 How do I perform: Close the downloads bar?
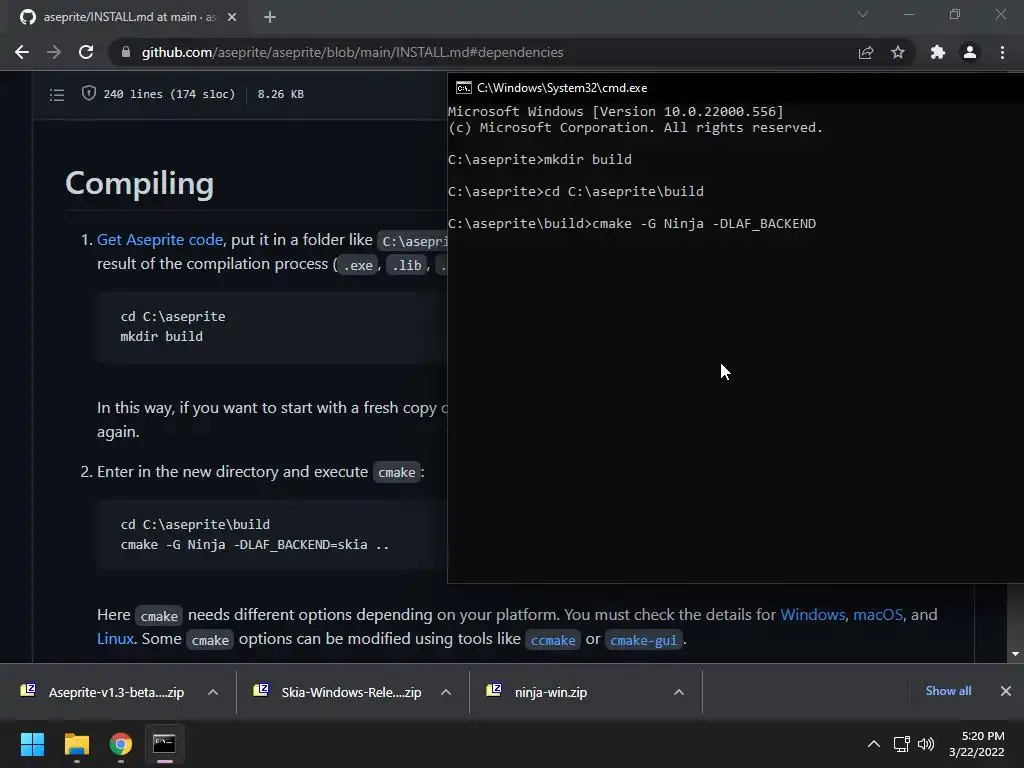coord(1006,691)
